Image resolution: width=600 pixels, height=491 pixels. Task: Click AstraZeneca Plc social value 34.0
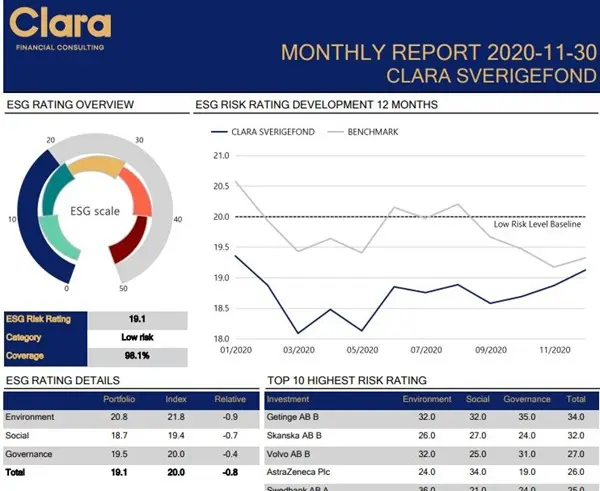478,472
